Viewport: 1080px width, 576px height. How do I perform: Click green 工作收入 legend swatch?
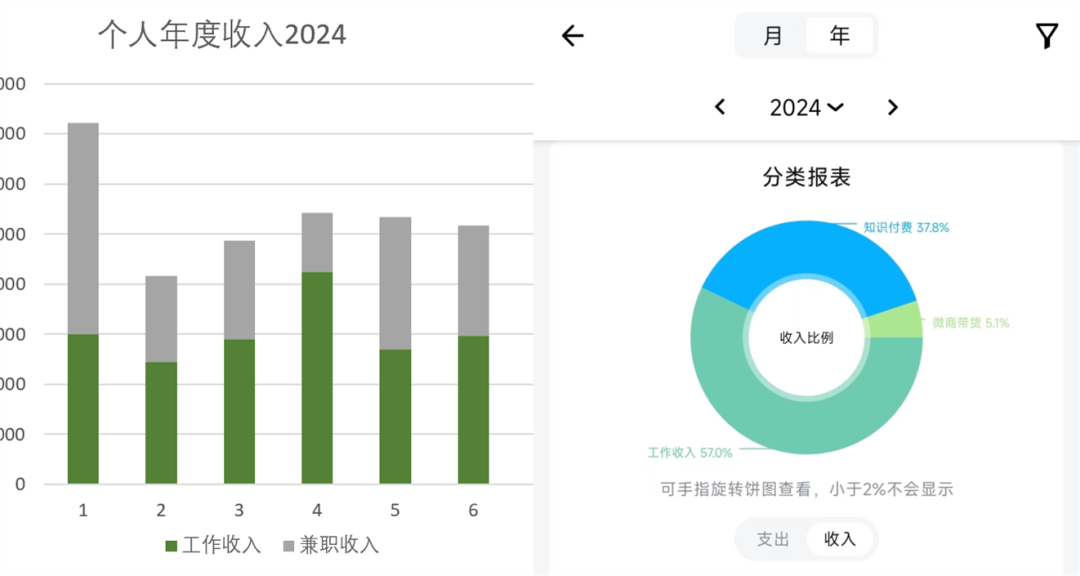pos(172,546)
